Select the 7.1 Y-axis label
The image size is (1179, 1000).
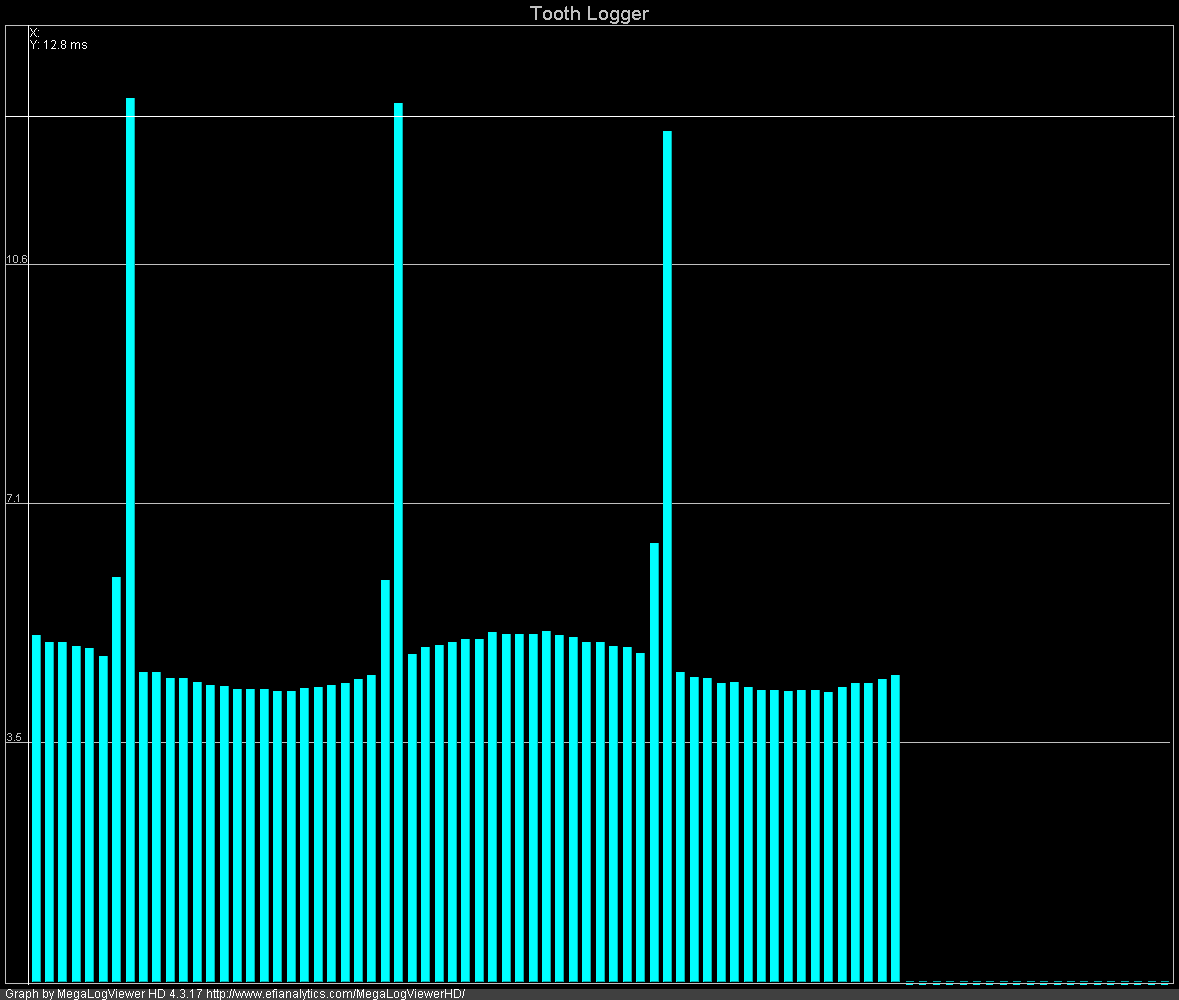[x=13, y=499]
